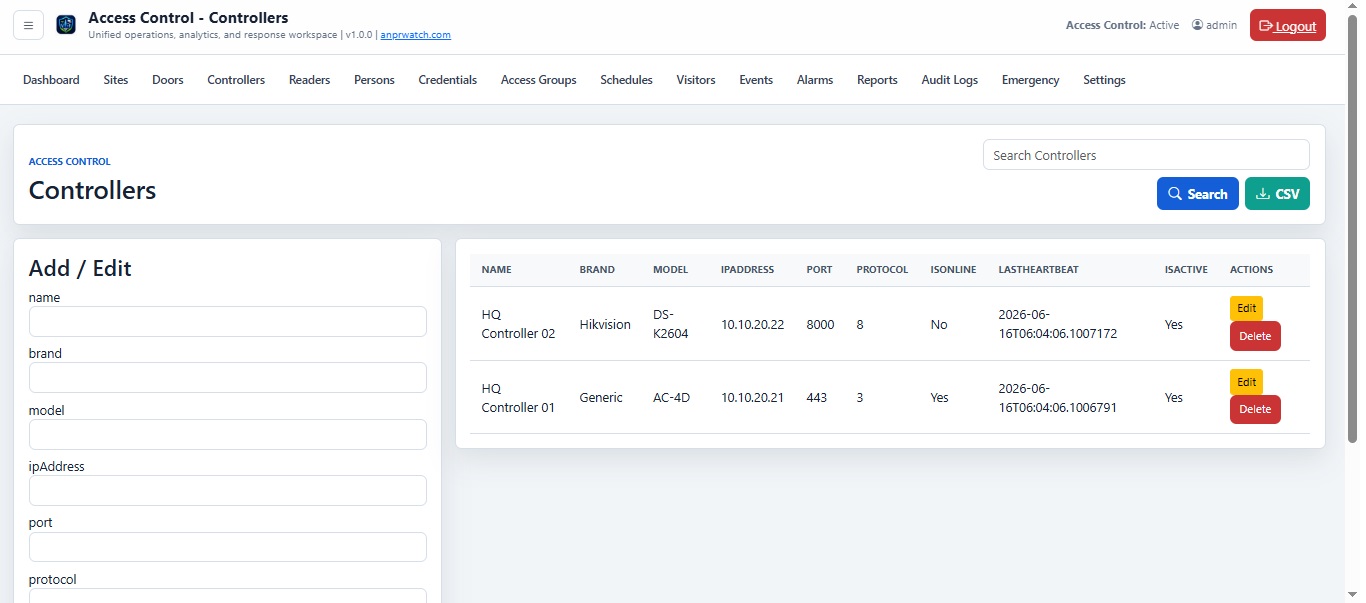
Task: Click into the model input field
Action: [x=228, y=434]
